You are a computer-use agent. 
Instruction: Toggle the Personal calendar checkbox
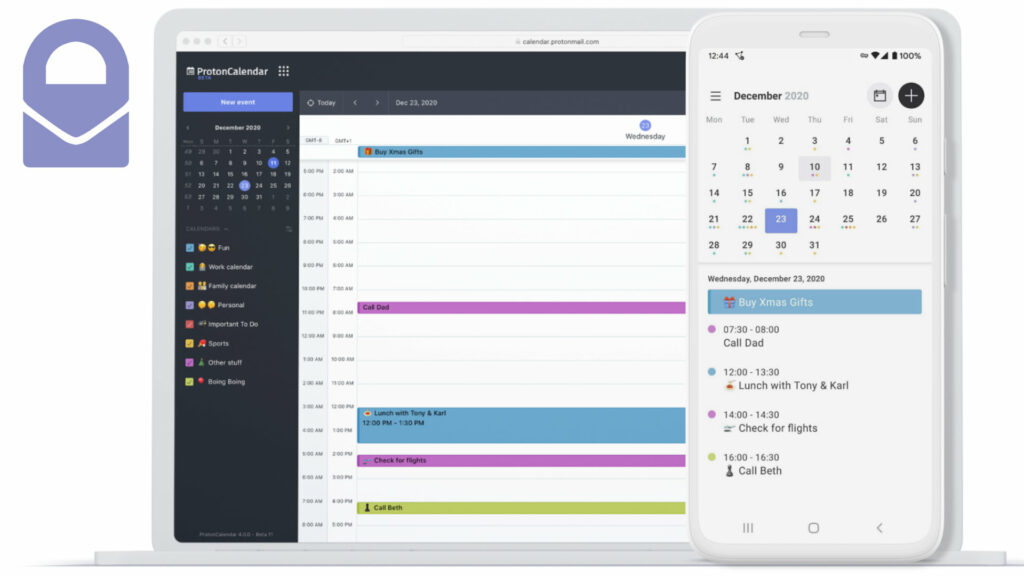[x=189, y=305]
